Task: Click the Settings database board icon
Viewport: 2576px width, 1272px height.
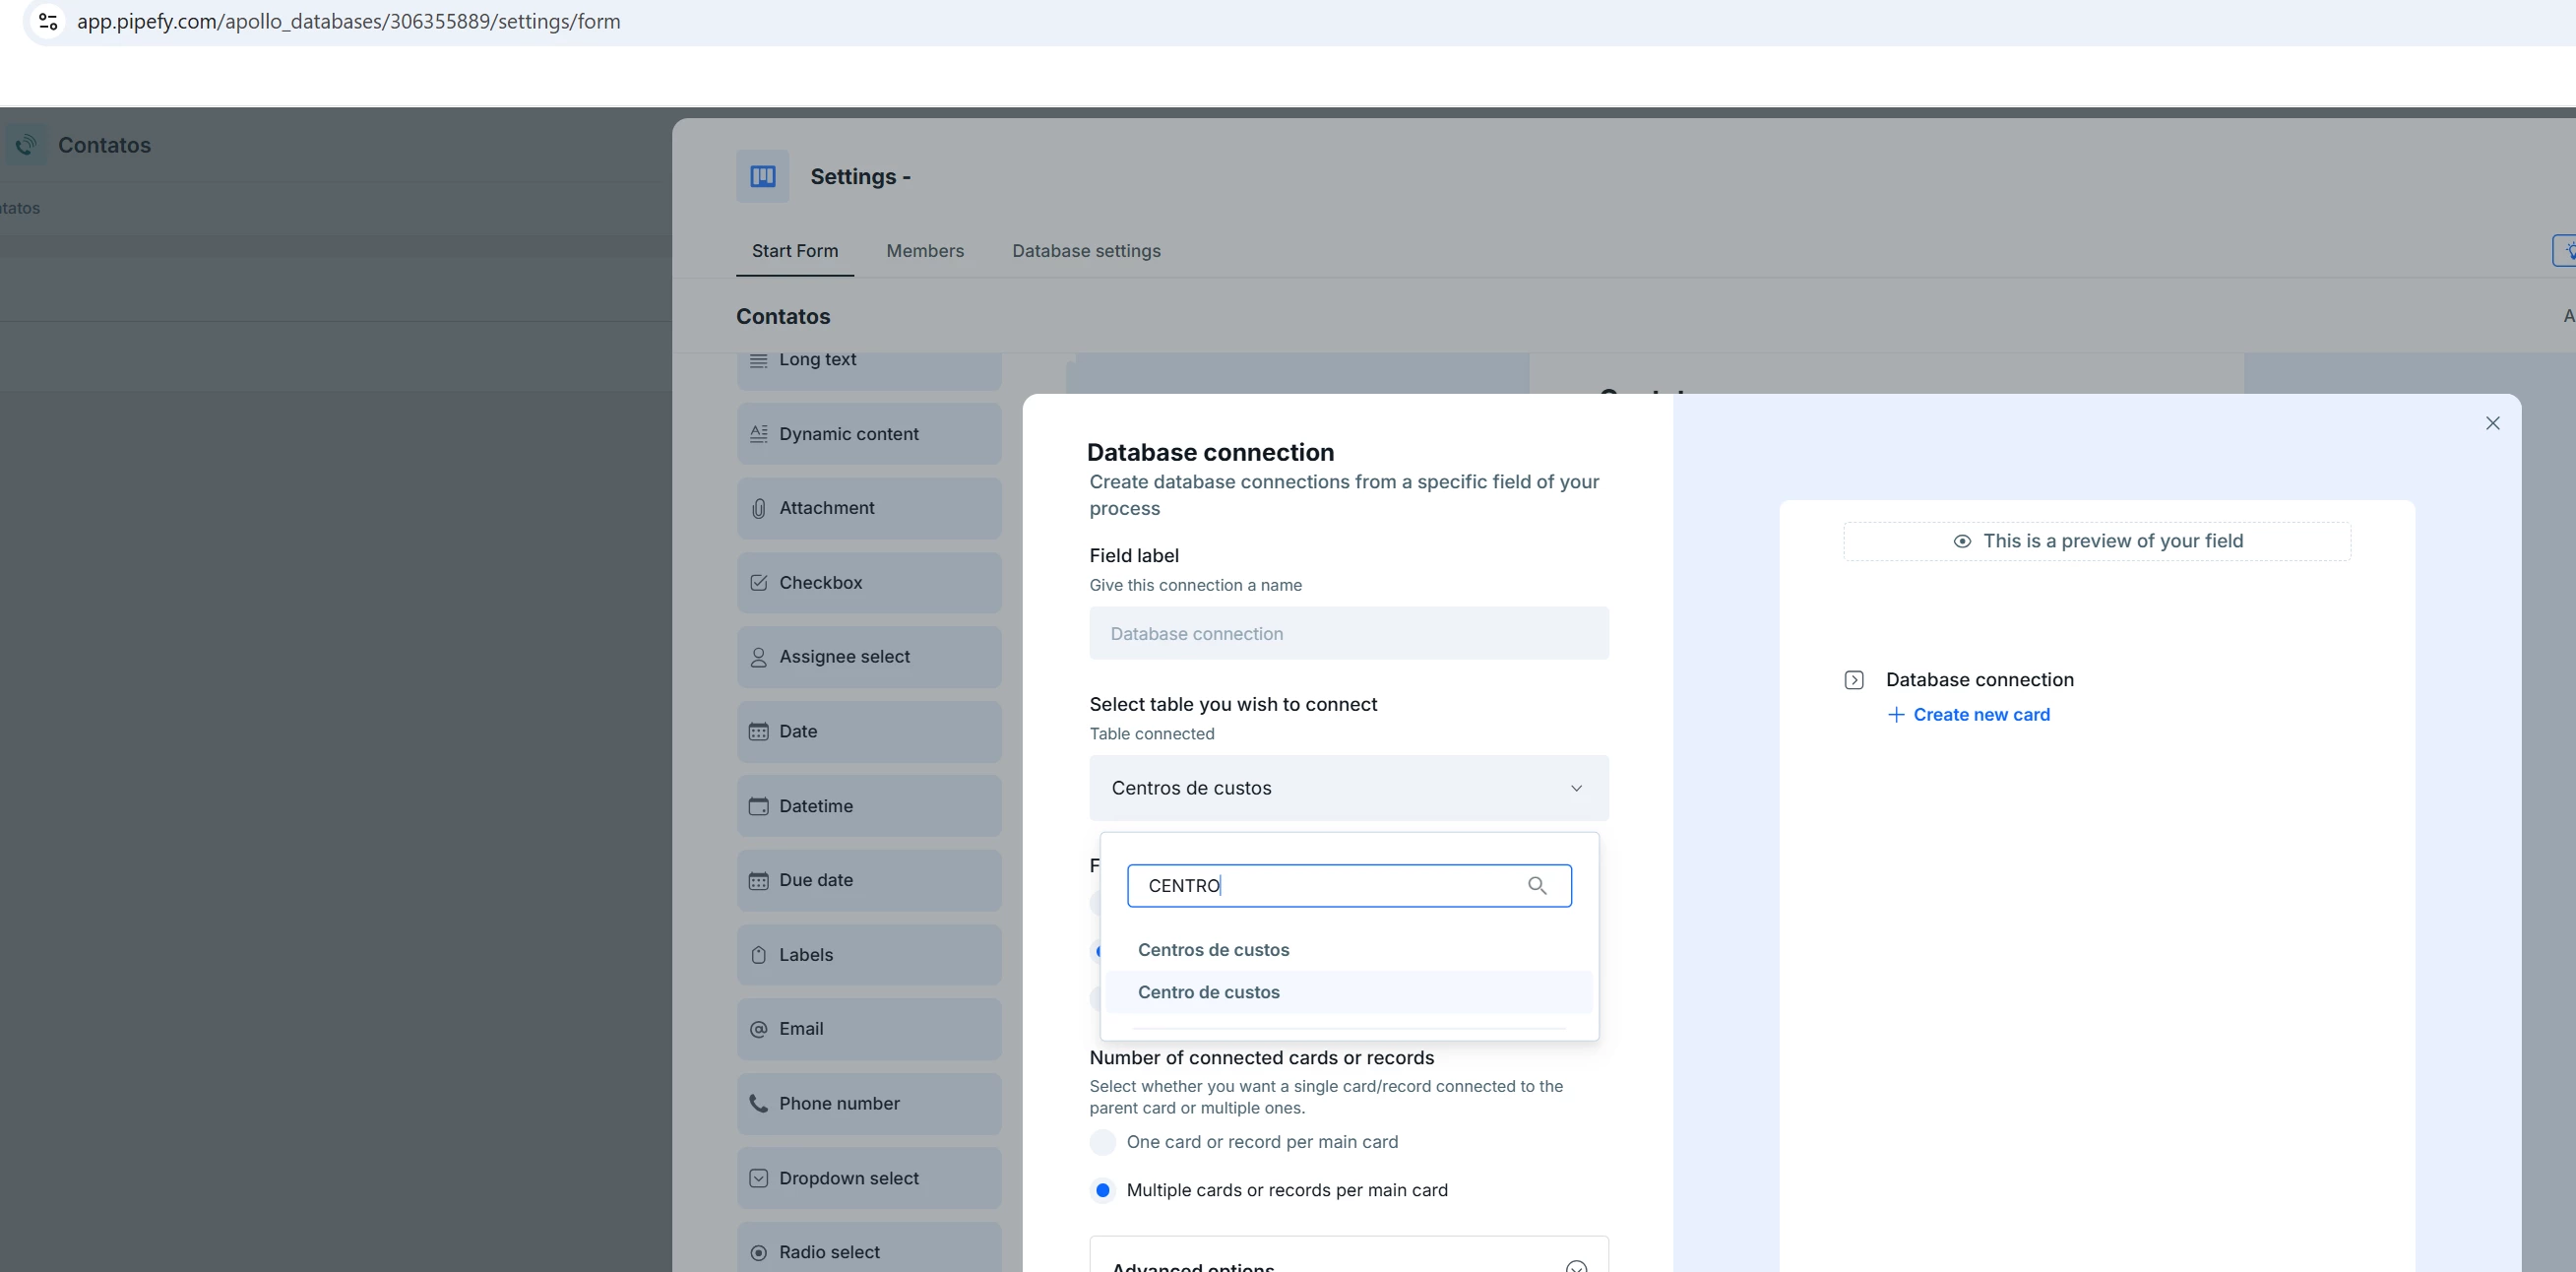Action: [762, 176]
